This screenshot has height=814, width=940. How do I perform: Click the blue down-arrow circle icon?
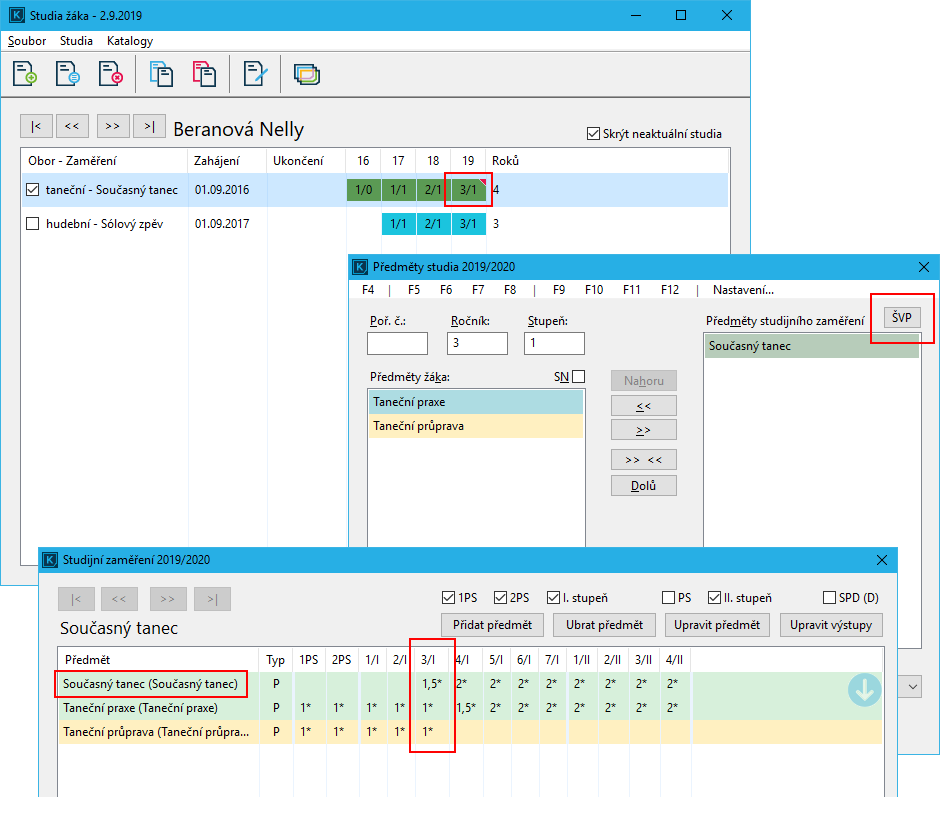pyautogui.click(x=864, y=691)
